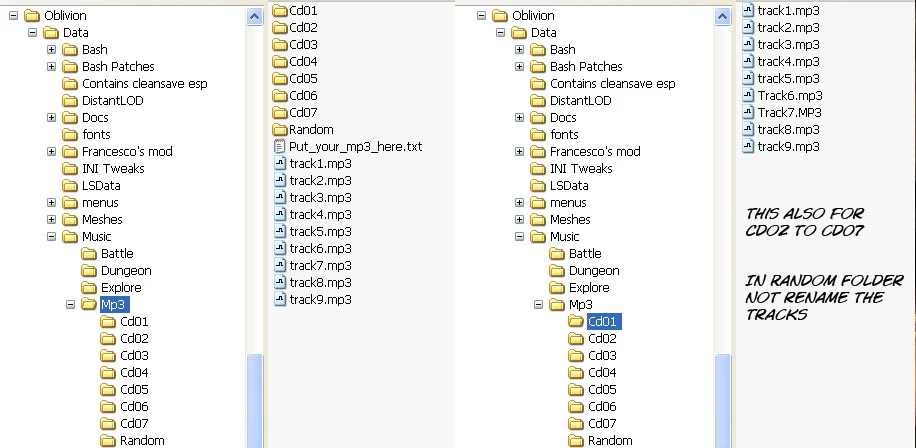This screenshot has height=448, width=916.
Task: Collapse the Oblivion folder in left tree
Action: pyautogui.click(x=13, y=16)
